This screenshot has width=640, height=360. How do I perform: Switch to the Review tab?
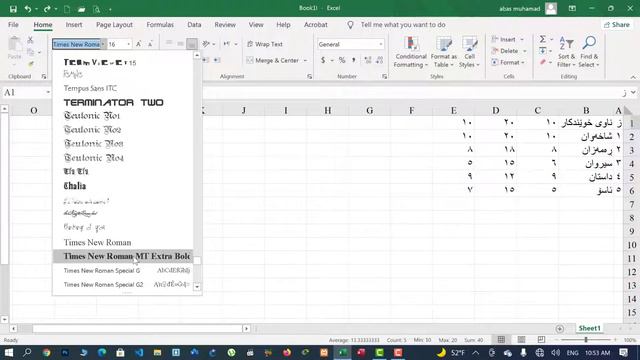click(x=225, y=25)
